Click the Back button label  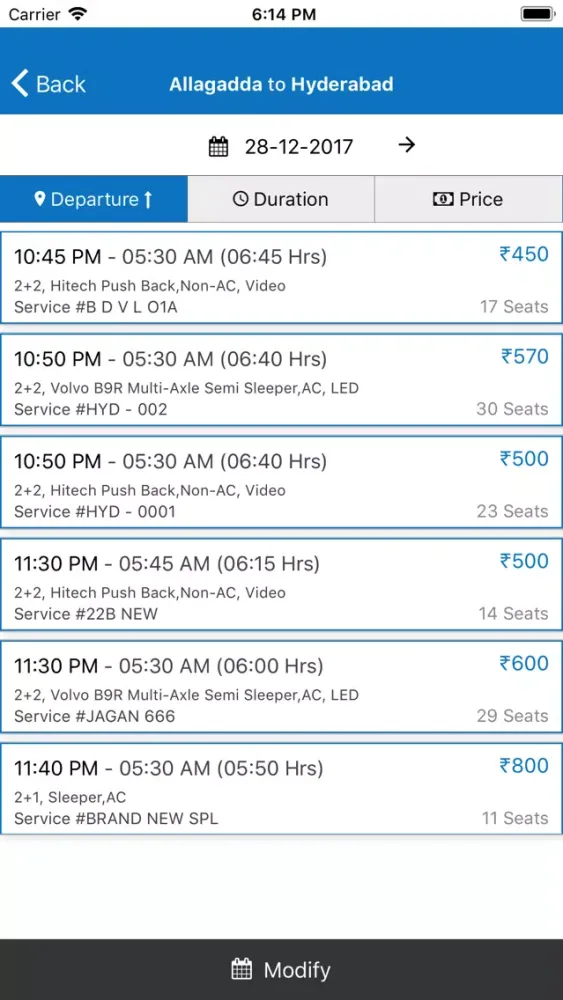click(61, 84)
